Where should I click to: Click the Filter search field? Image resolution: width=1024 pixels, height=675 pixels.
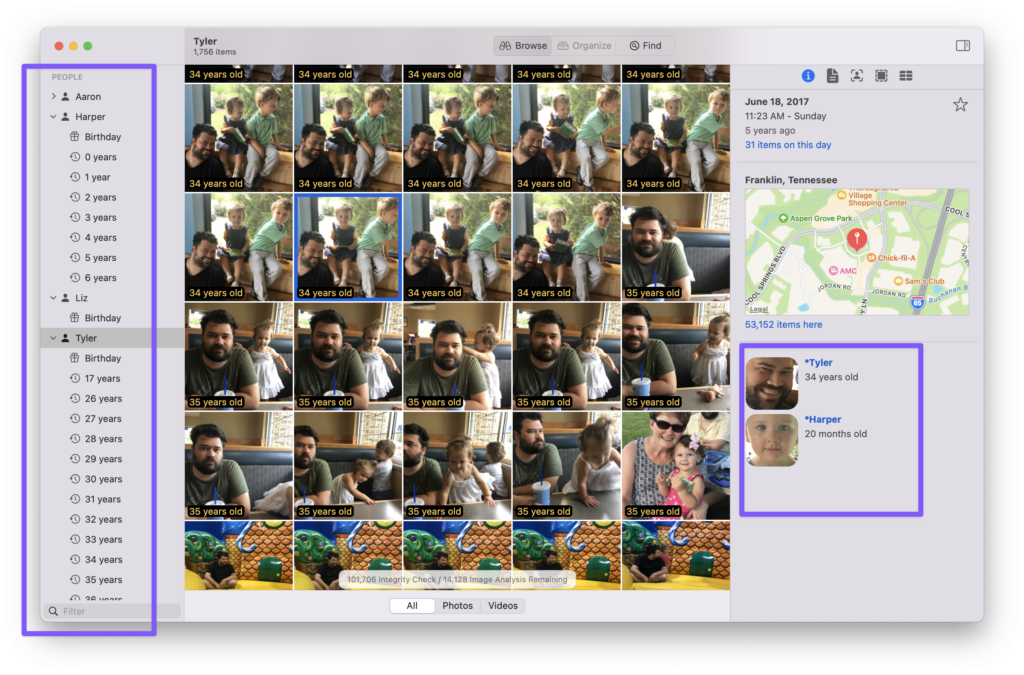click(112, 611)
